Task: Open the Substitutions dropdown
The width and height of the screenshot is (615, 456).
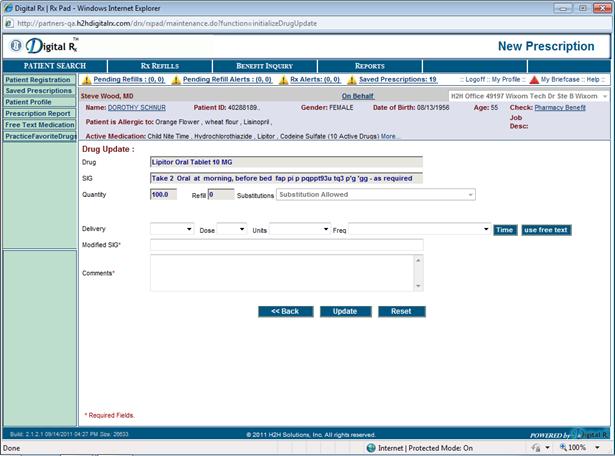Action: pos(376,194)
